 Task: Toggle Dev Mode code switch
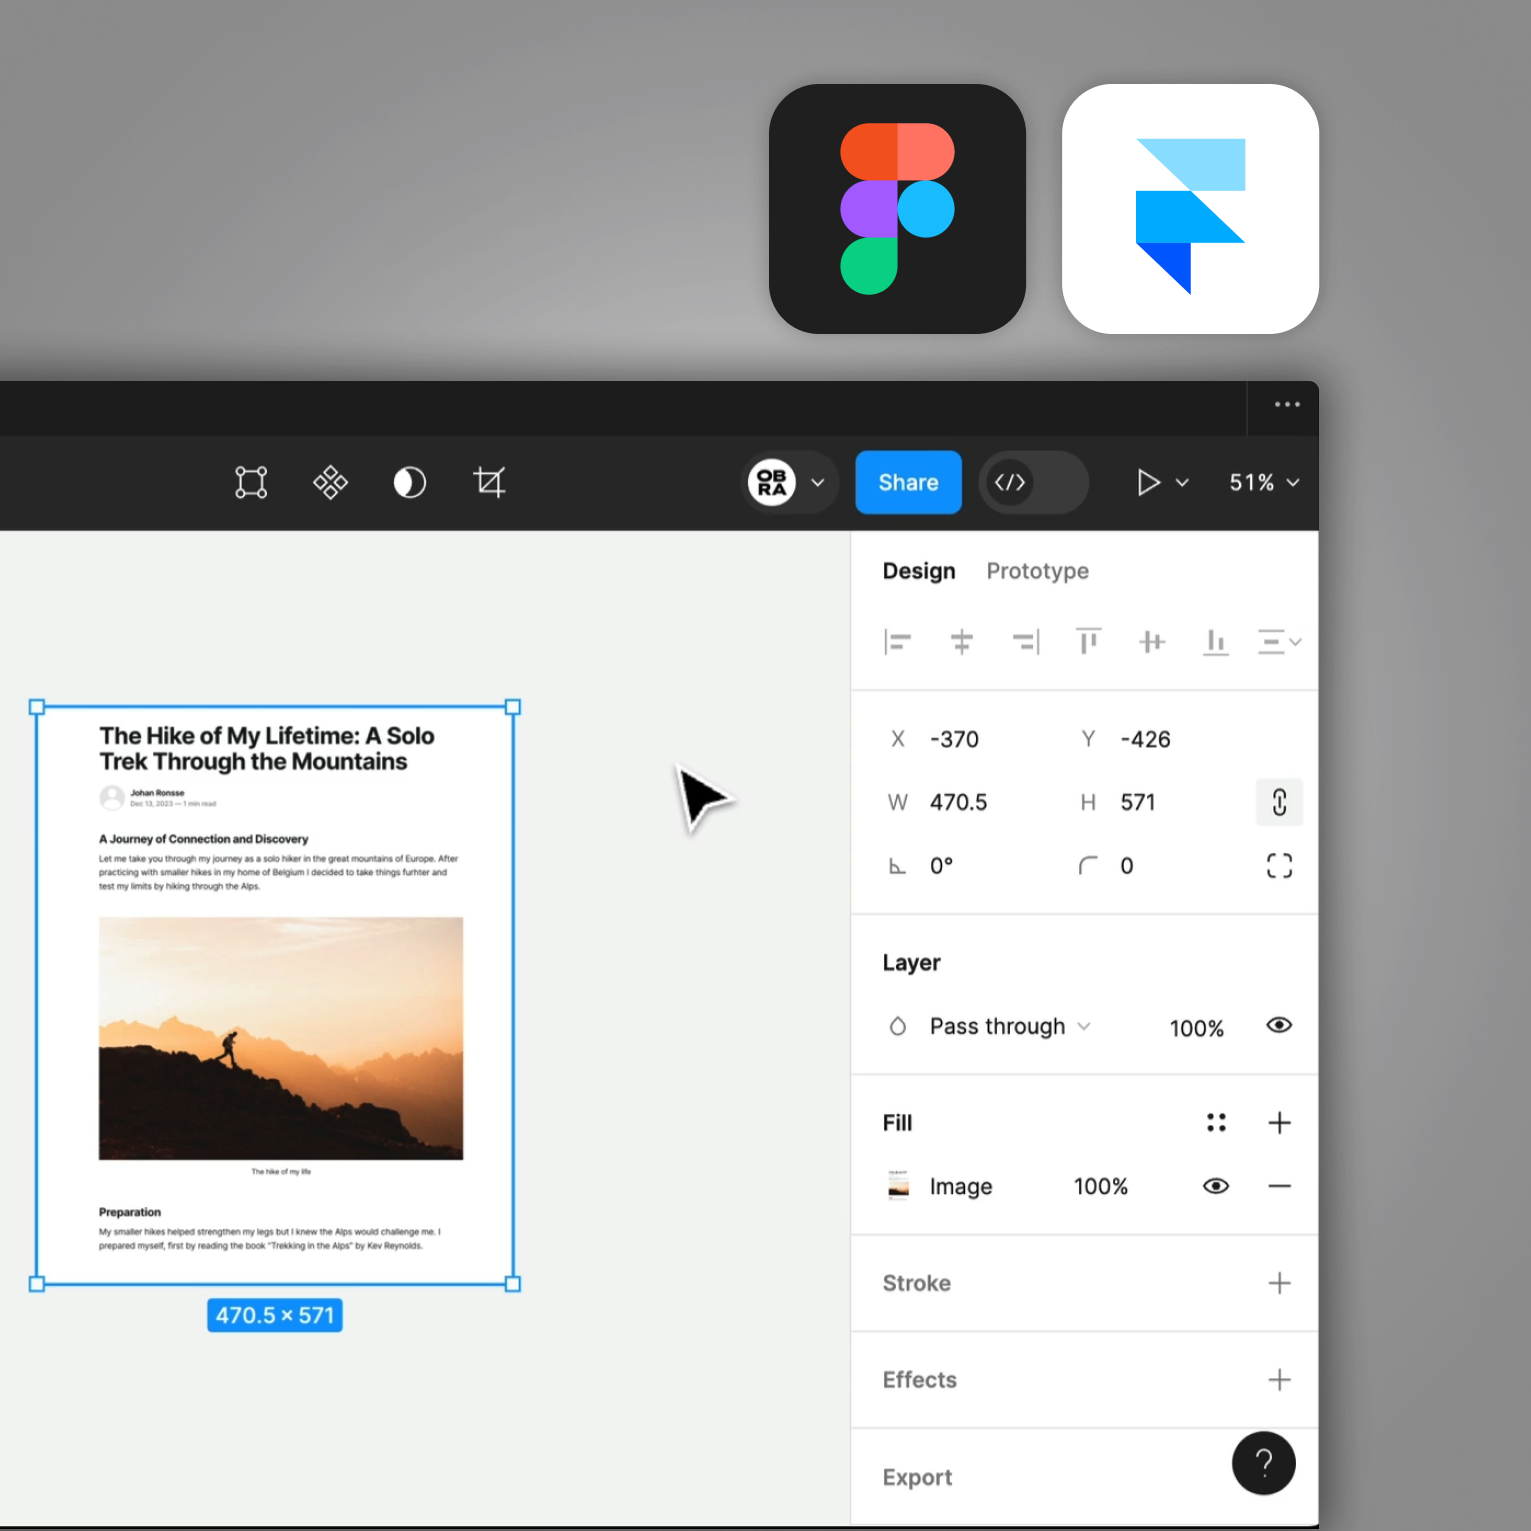pos(1033,482)
